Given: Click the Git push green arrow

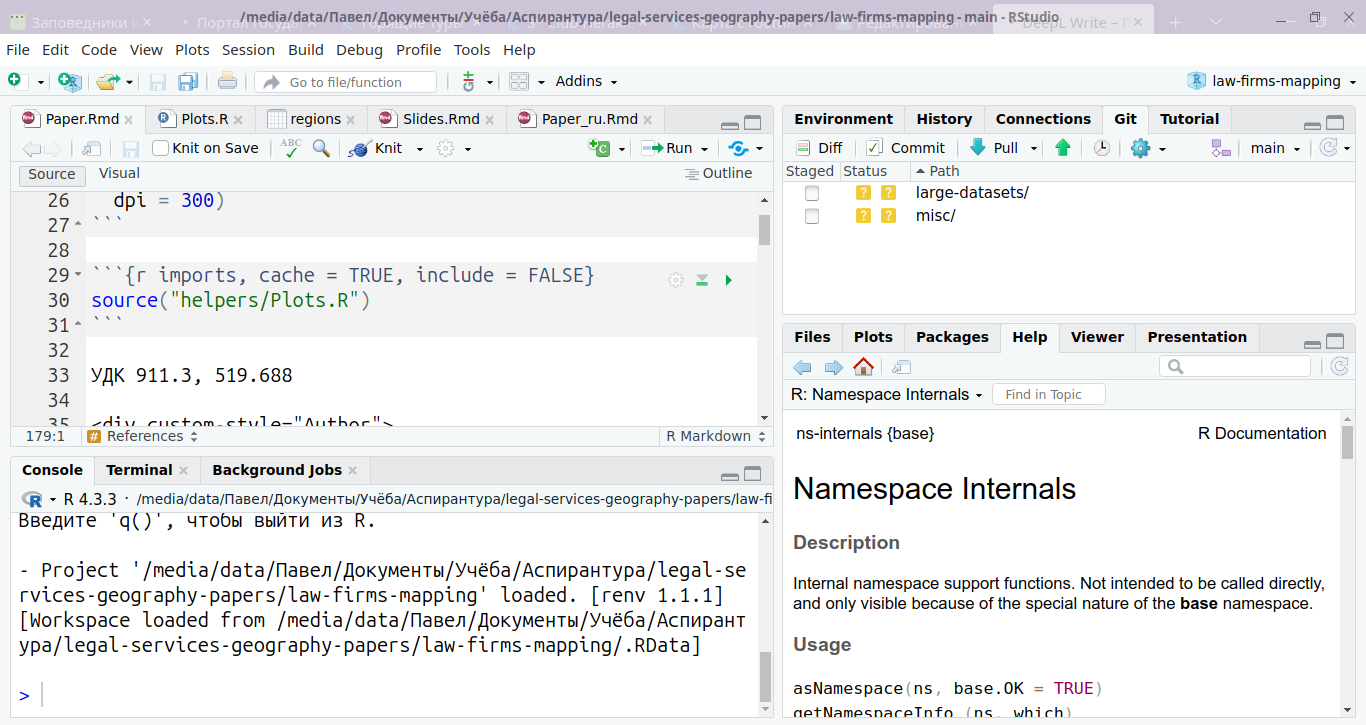Looking at the screenshot, I should click(x=1062, y=148).
